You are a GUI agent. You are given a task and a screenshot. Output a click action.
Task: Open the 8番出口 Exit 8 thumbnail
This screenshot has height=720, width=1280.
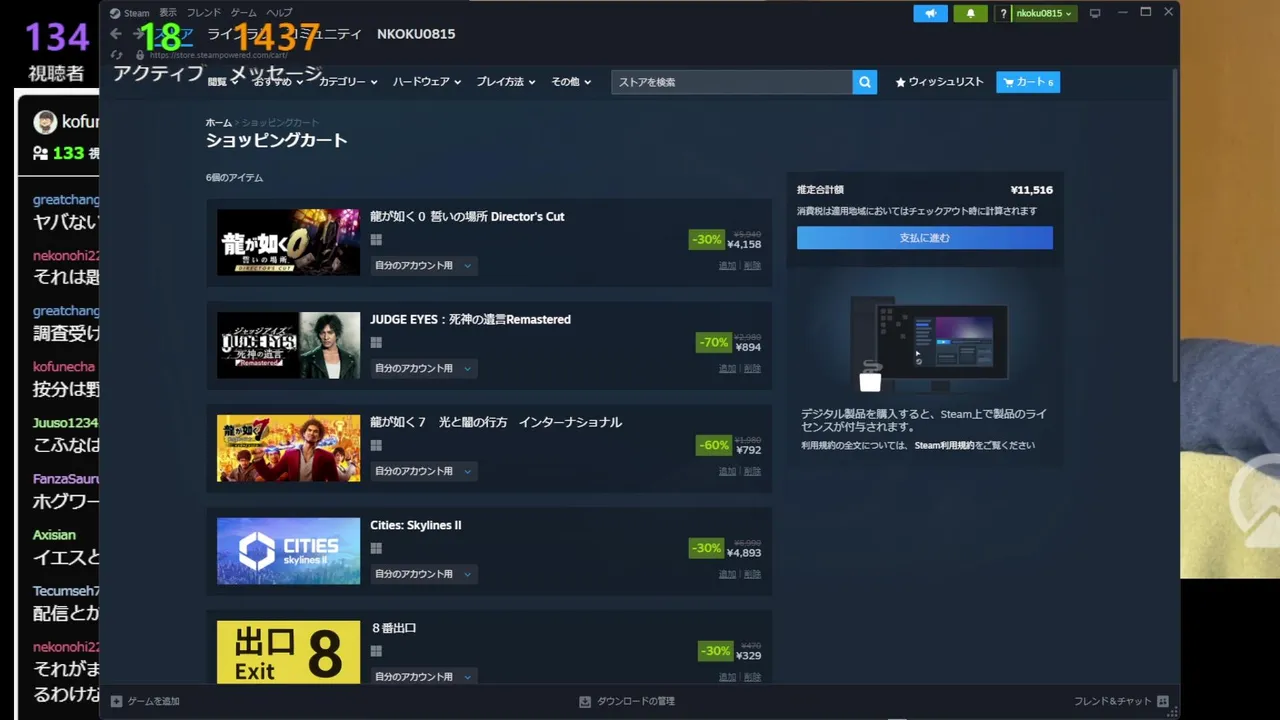point(288,652)
